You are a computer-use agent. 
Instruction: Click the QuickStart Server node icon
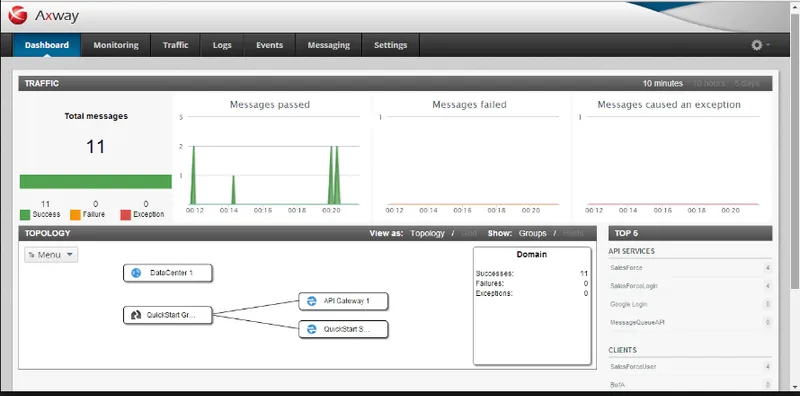pyautogui.click(x=311, y=329)
